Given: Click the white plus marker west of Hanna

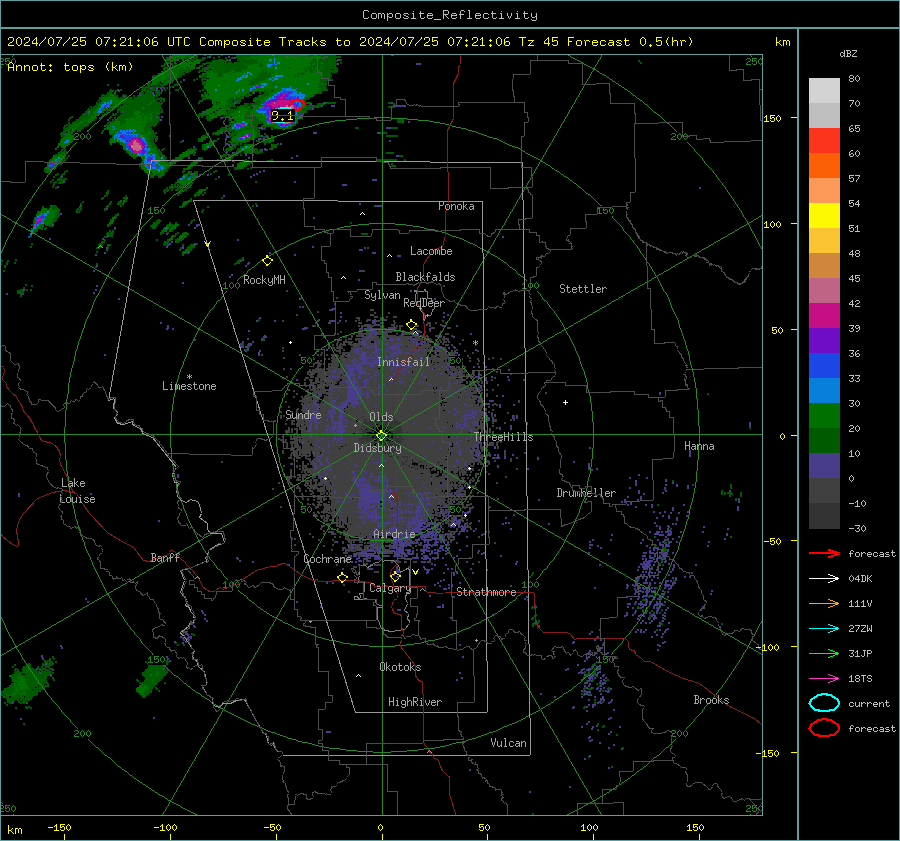Looking at the screenshot, I should click(x=565, y=402).
